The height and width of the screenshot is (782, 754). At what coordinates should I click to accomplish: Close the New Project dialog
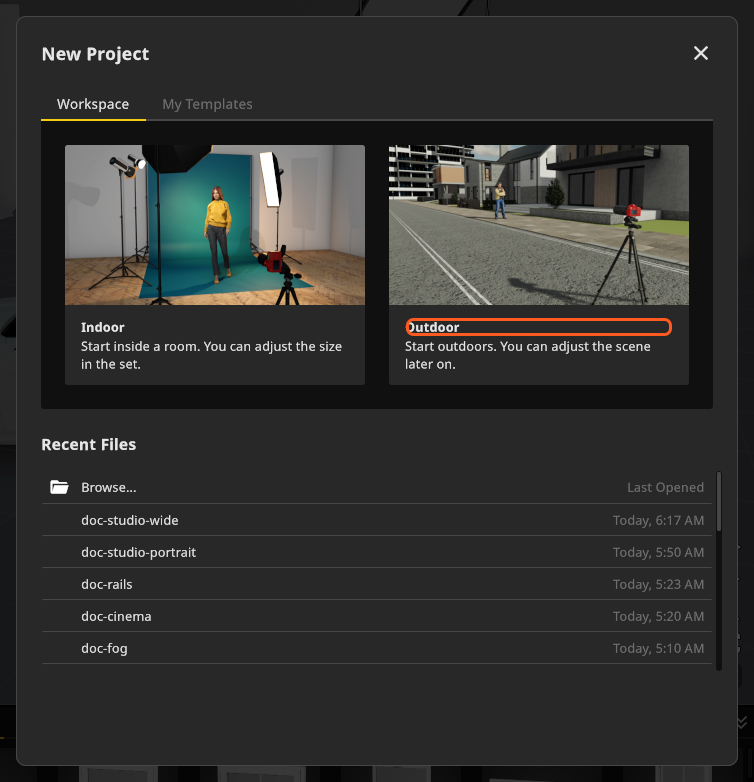click(x=701, y=53)
